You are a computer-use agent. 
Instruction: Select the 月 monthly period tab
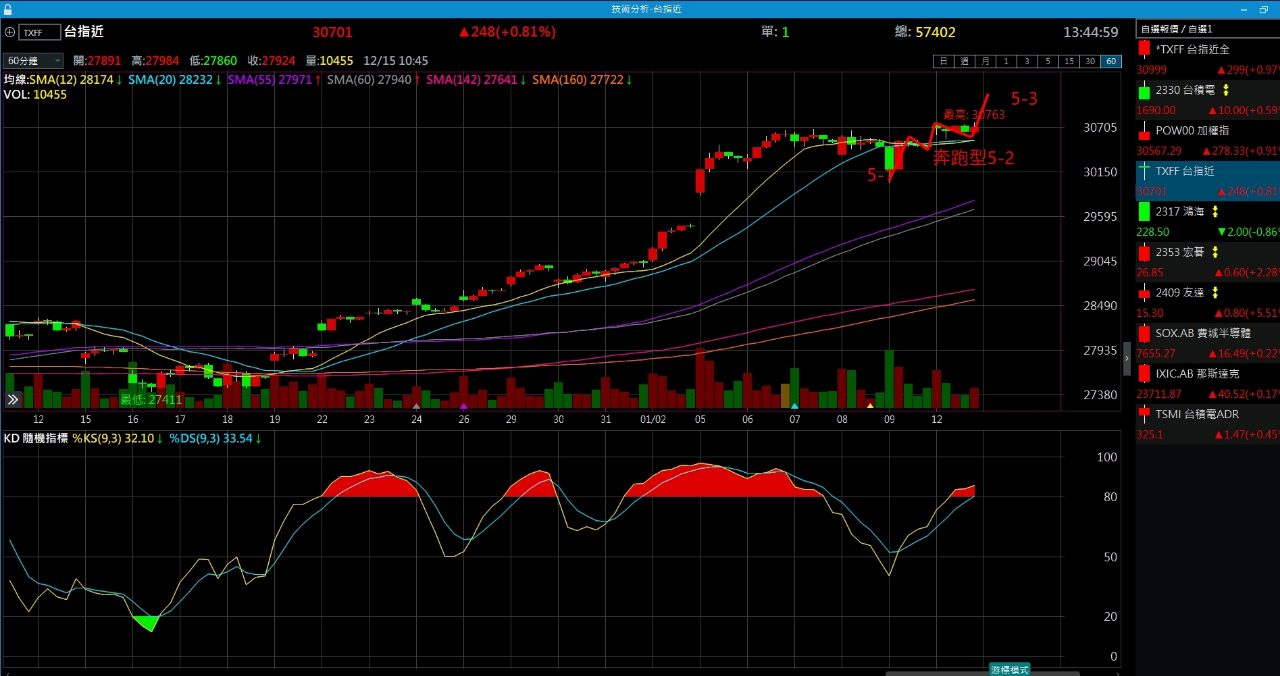coord(985,61)
